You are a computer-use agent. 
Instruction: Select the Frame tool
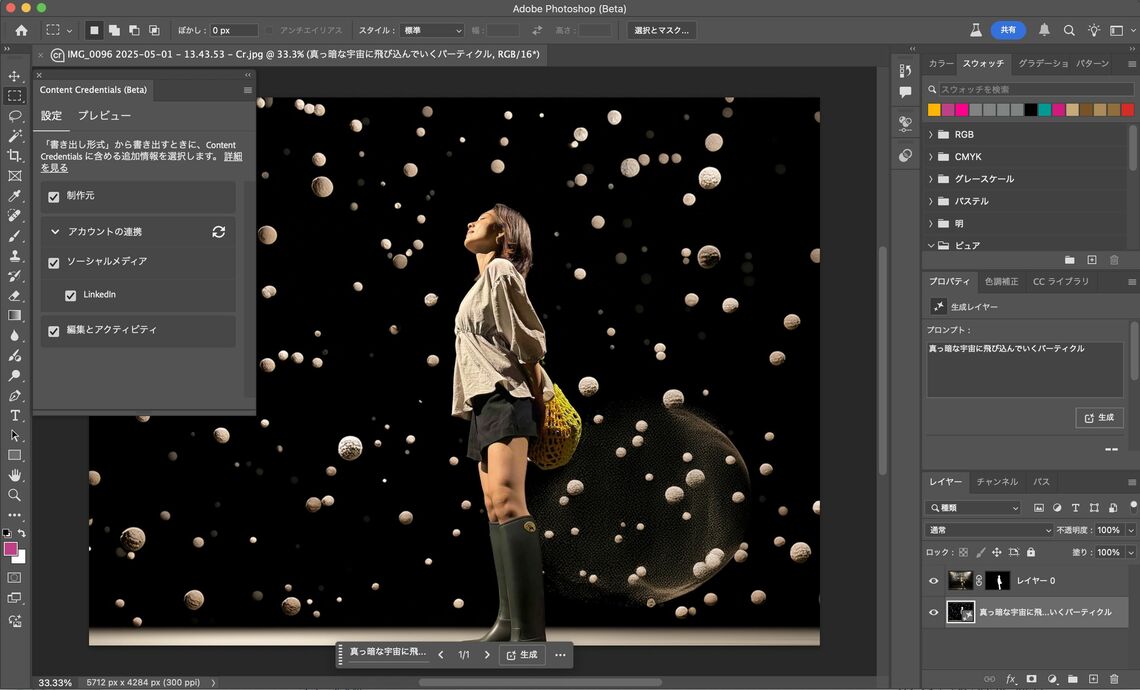15,176
